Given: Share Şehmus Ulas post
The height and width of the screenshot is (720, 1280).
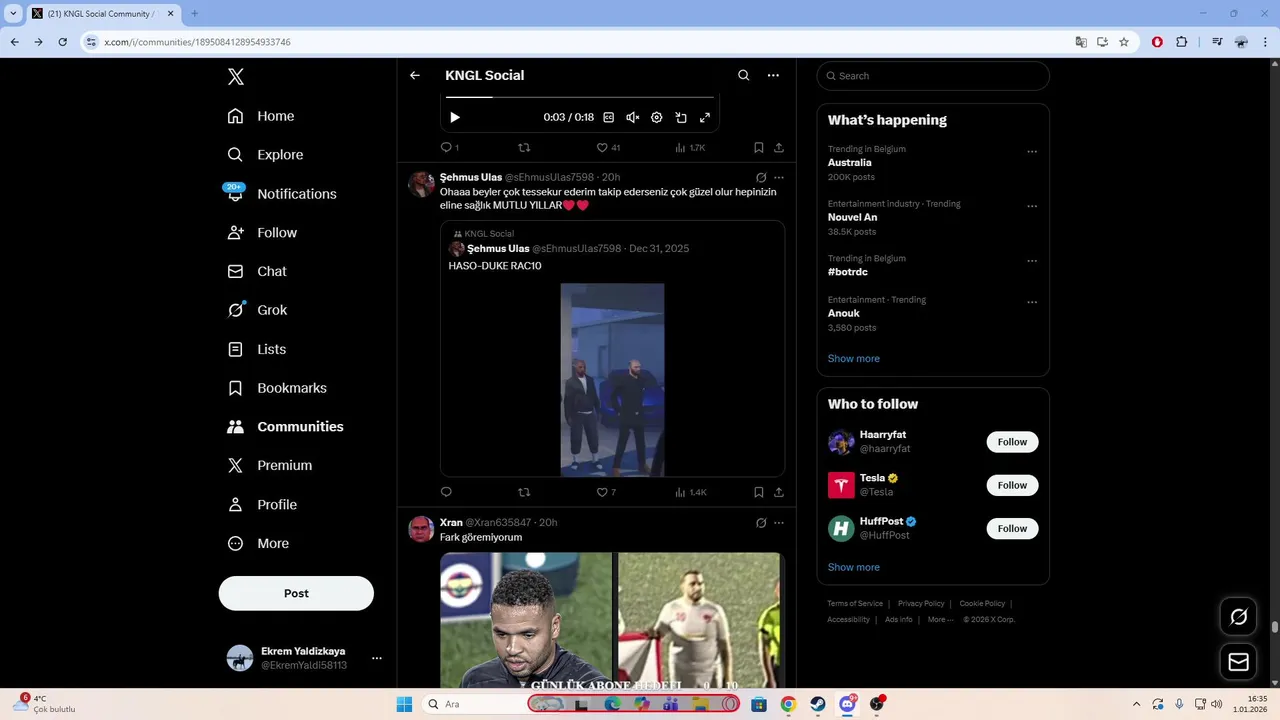Looking at the screenshot, I should point(779,492).
